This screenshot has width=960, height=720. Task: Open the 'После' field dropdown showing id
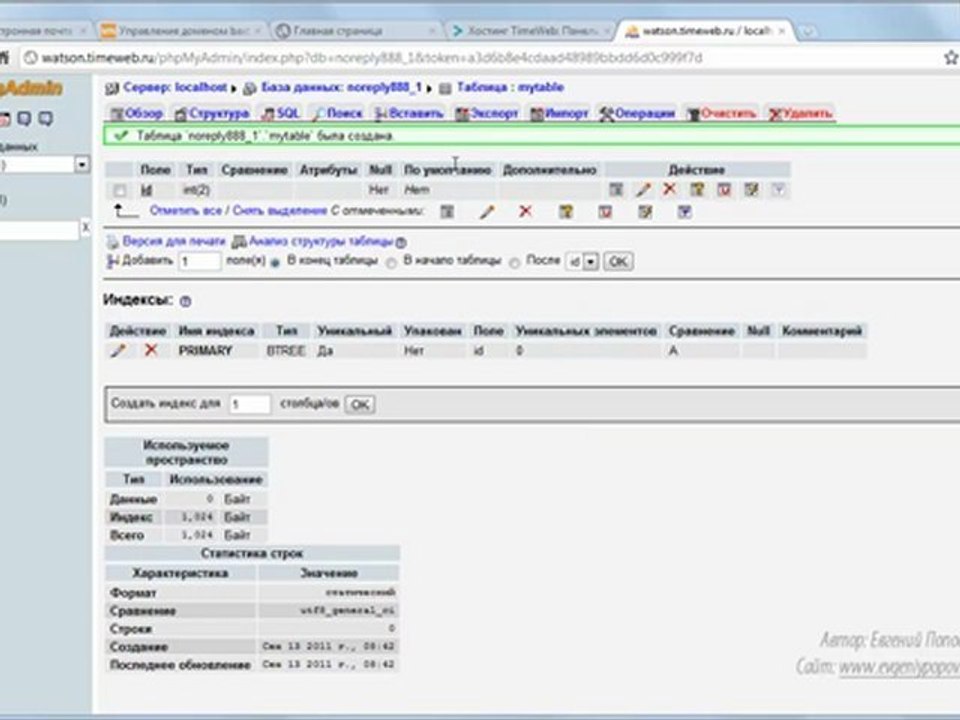tap(582, 261)
